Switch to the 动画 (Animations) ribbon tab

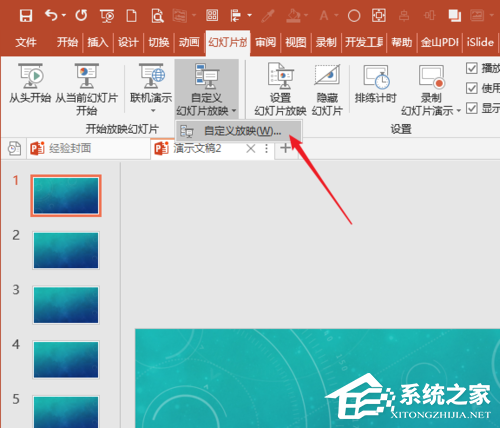click(x=189, y=42)
